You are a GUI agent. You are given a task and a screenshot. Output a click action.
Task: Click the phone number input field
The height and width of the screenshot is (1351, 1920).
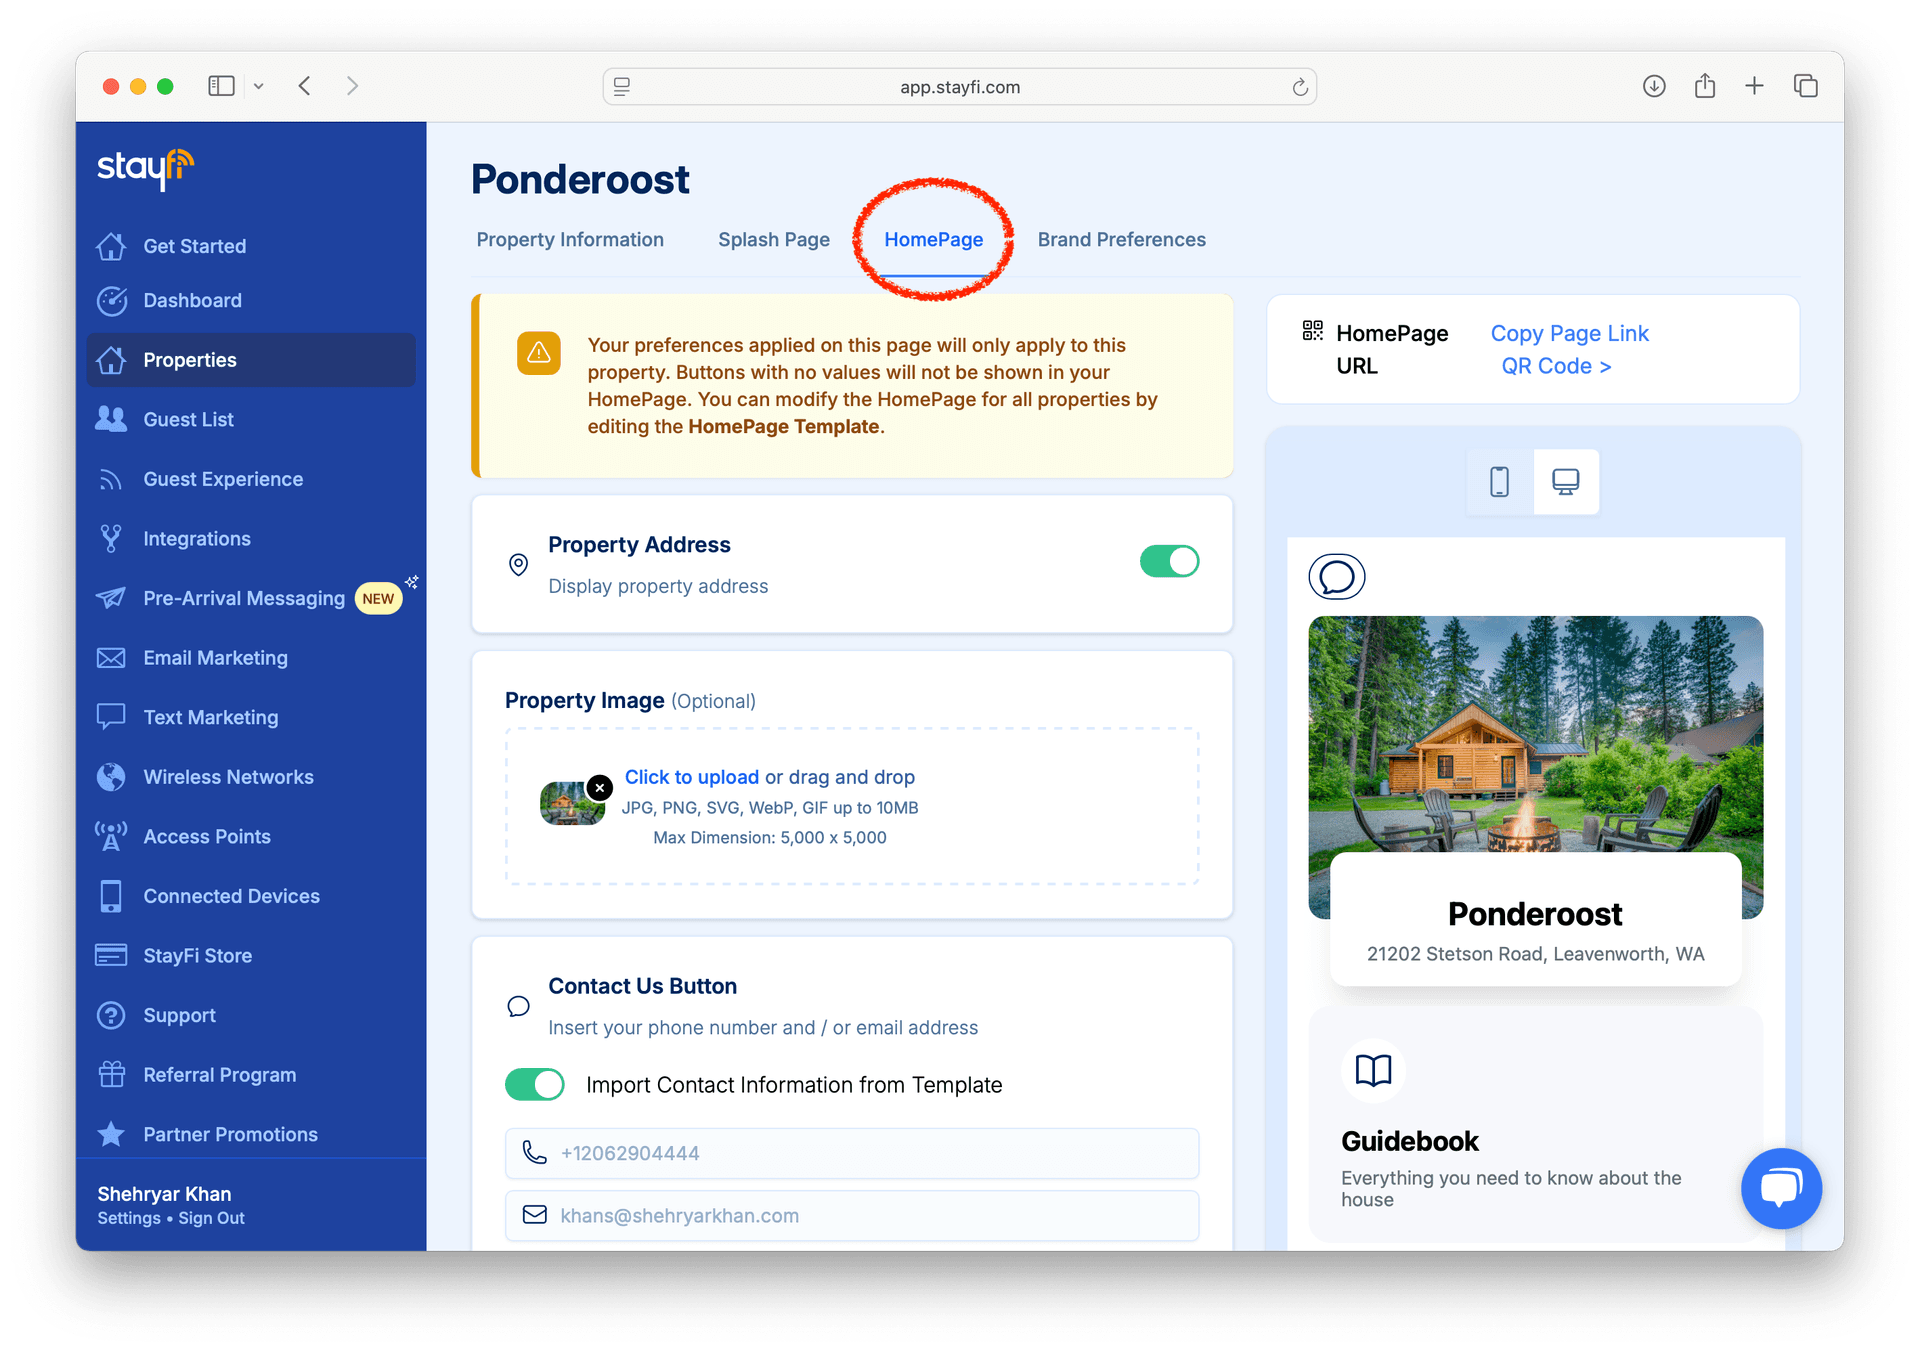852,1153
